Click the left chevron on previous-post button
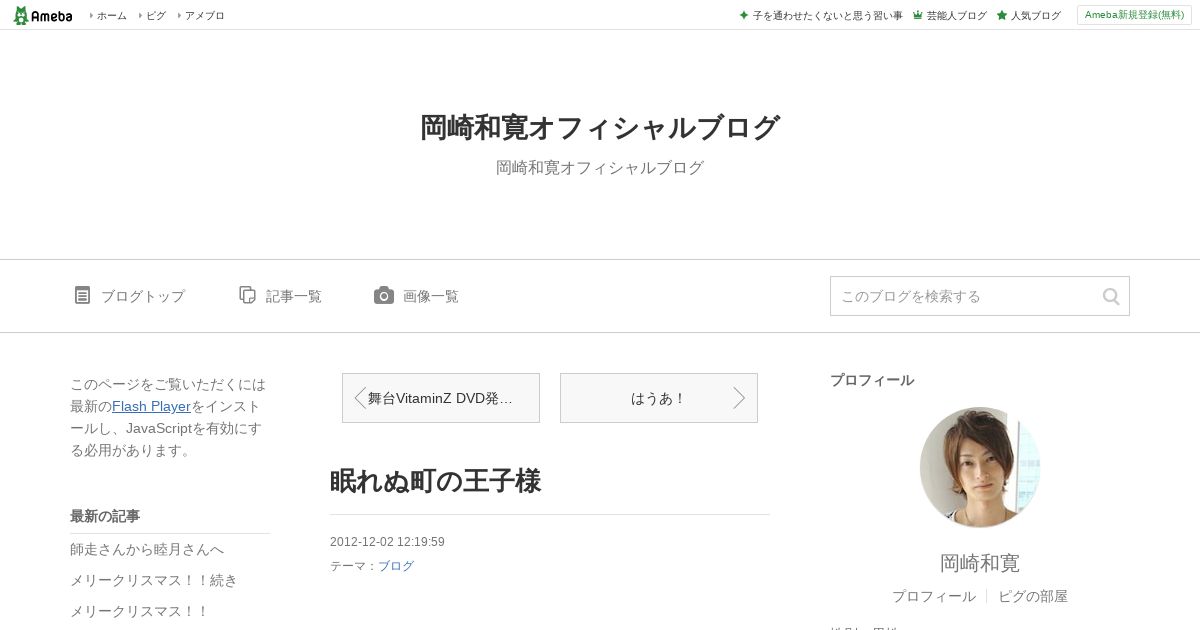1200x630 pixels. (360, 398)
